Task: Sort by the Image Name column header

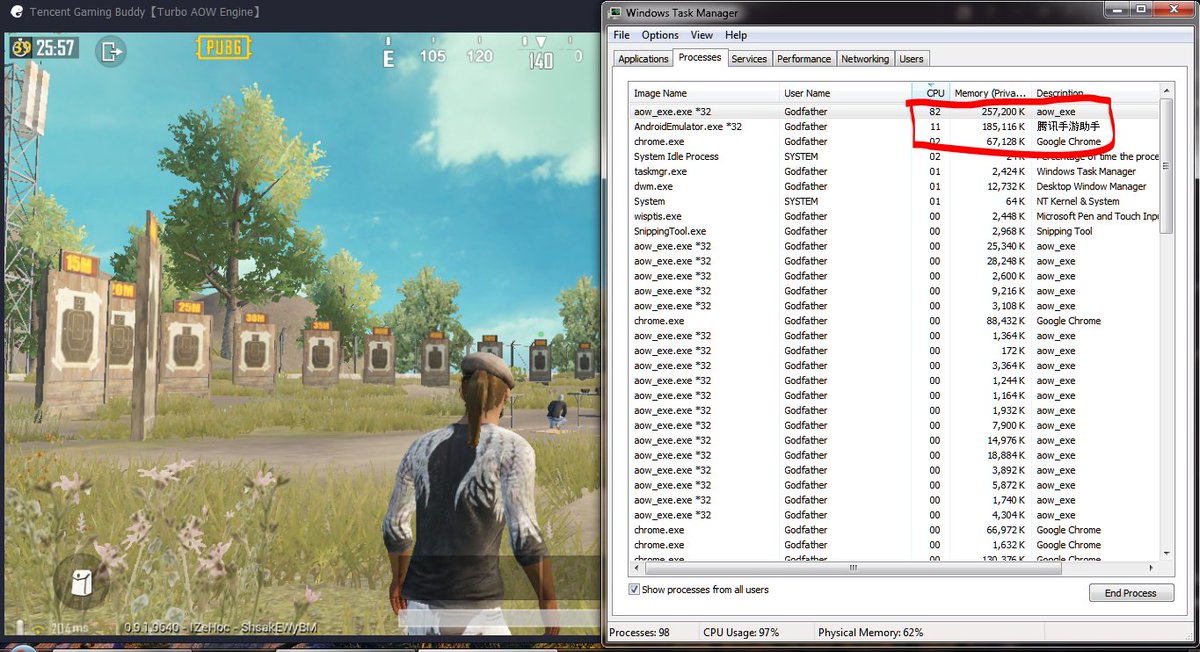Action: tap(704, 93)
